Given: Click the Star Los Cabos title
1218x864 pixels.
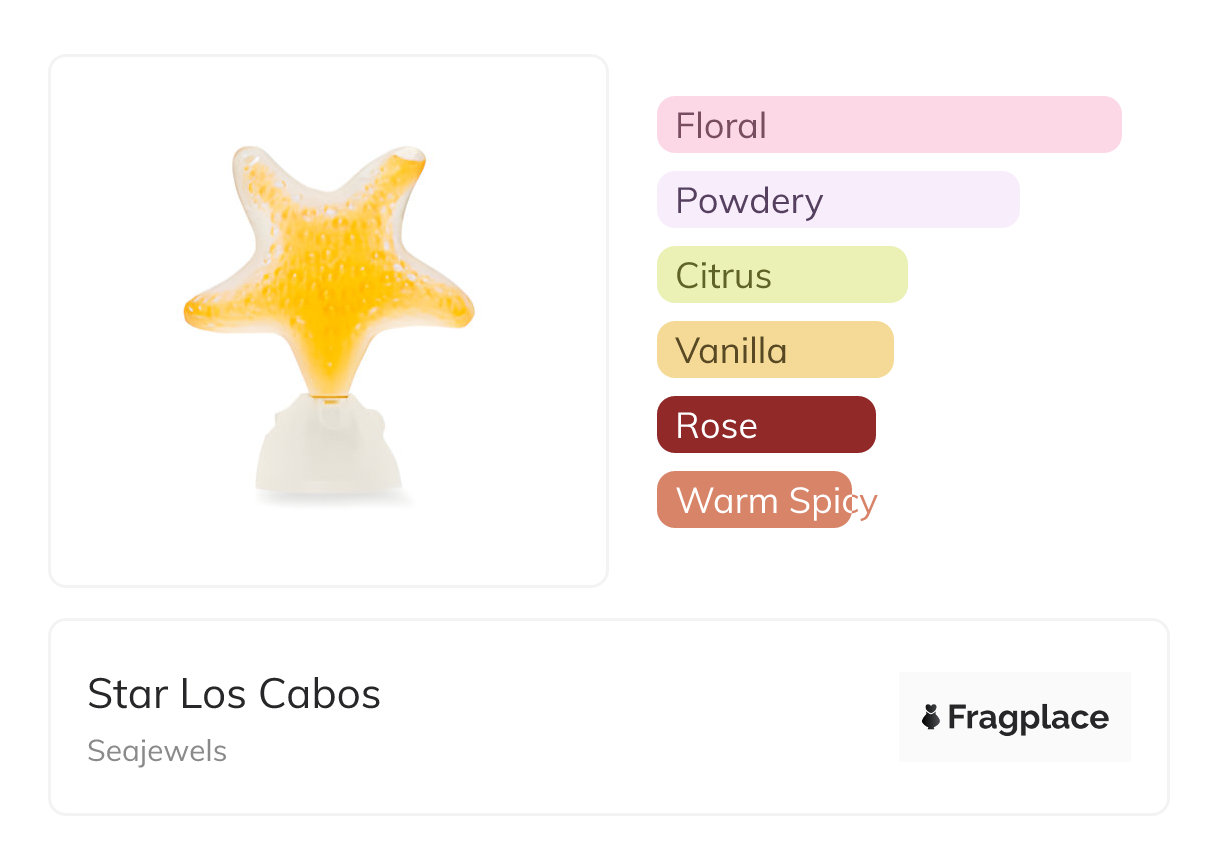Looking at the screenshot, I should [x=234, y=693].
